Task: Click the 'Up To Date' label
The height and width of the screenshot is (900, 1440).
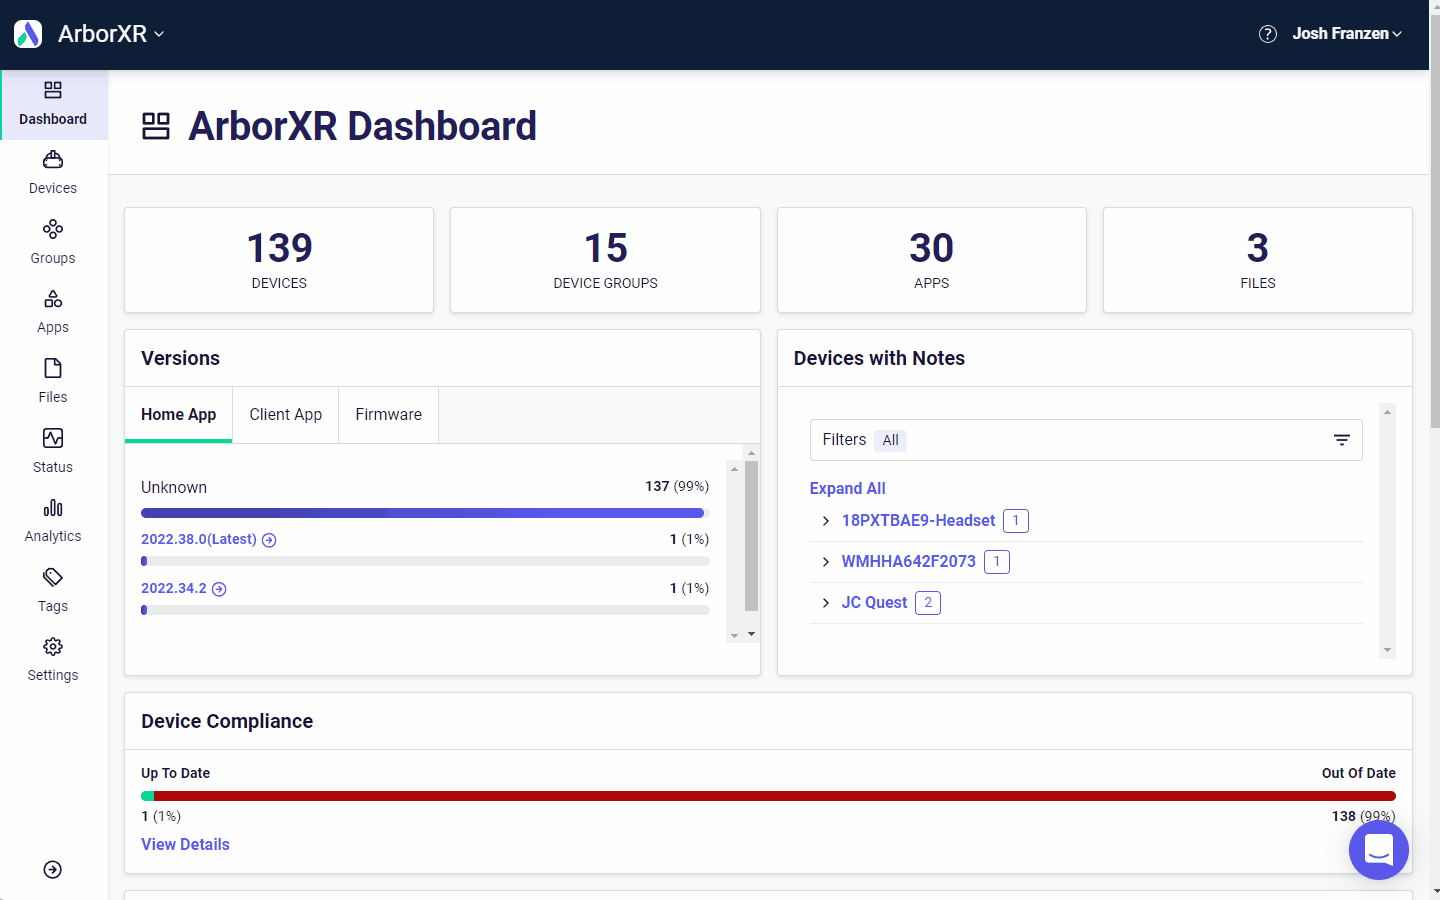Action: (x=176, y=773)
